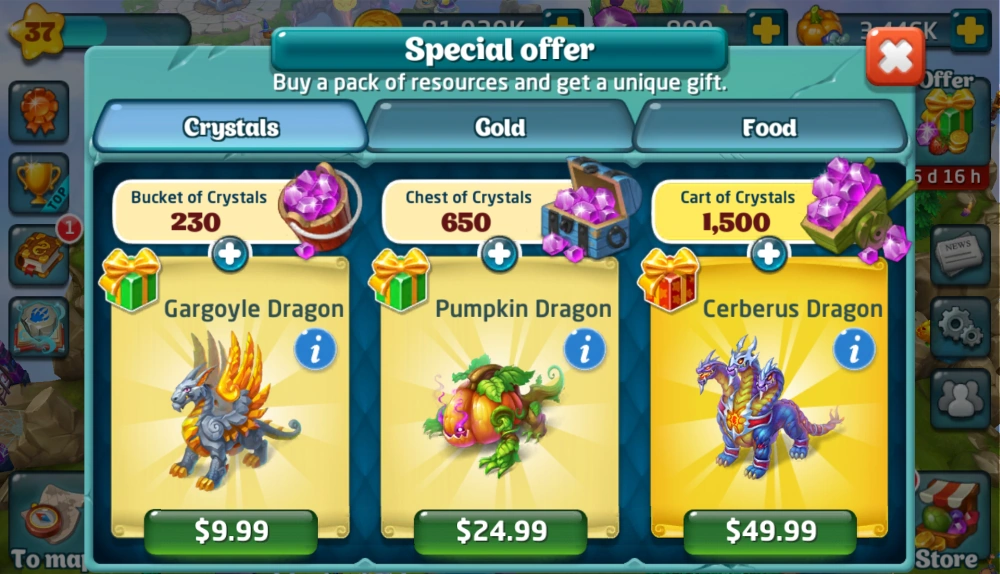This screenshot has width=1000, height=574.
Task: Open Pumpkin Dragon info icon
Action: [584, 350]
